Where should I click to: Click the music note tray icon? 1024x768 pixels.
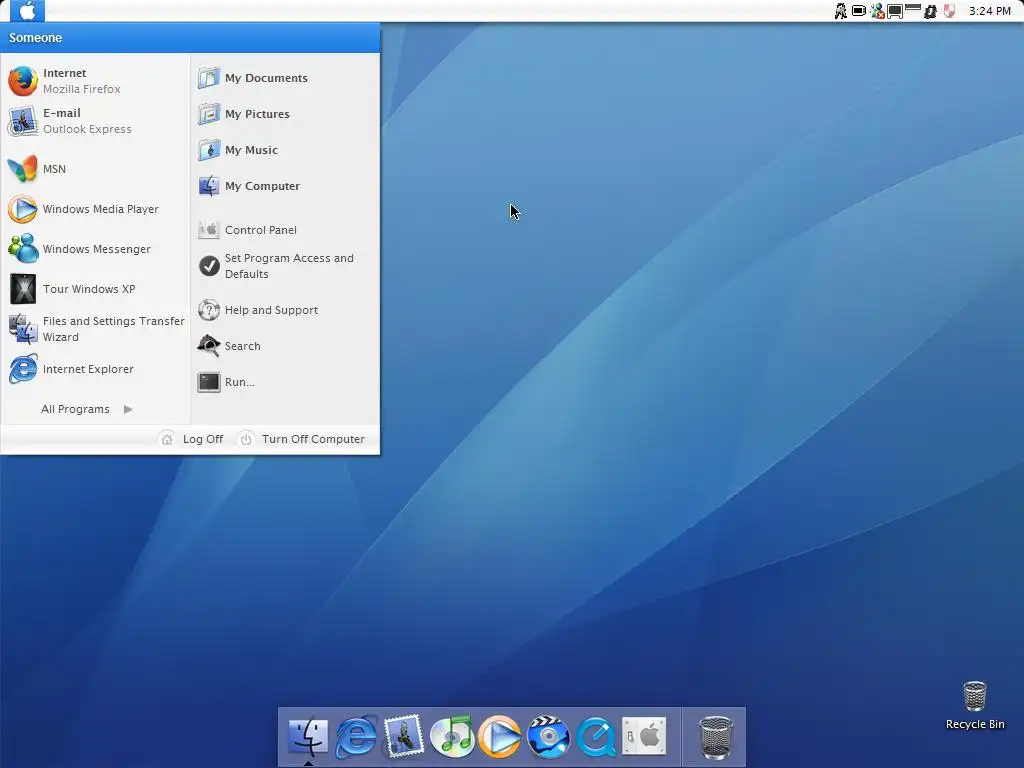click(x=930, y=11)
